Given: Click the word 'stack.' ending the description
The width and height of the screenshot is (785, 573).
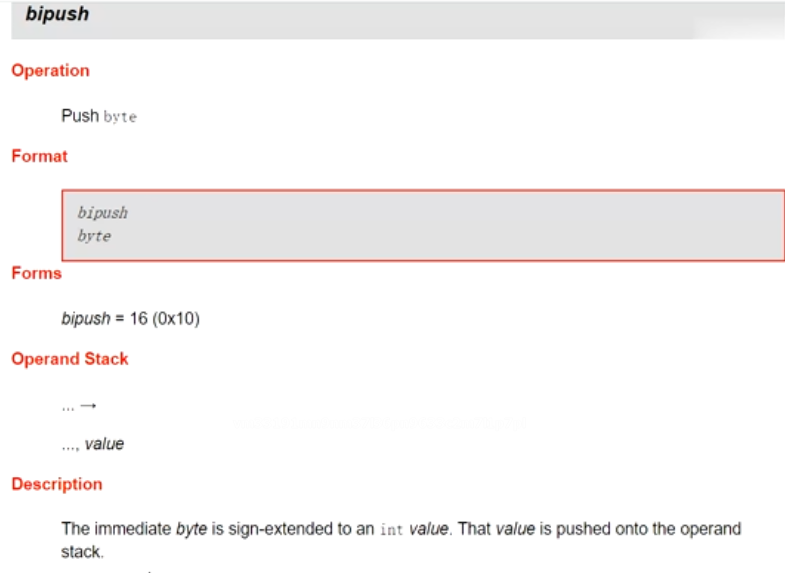Looking at the screenshot, I should point(82,551).
